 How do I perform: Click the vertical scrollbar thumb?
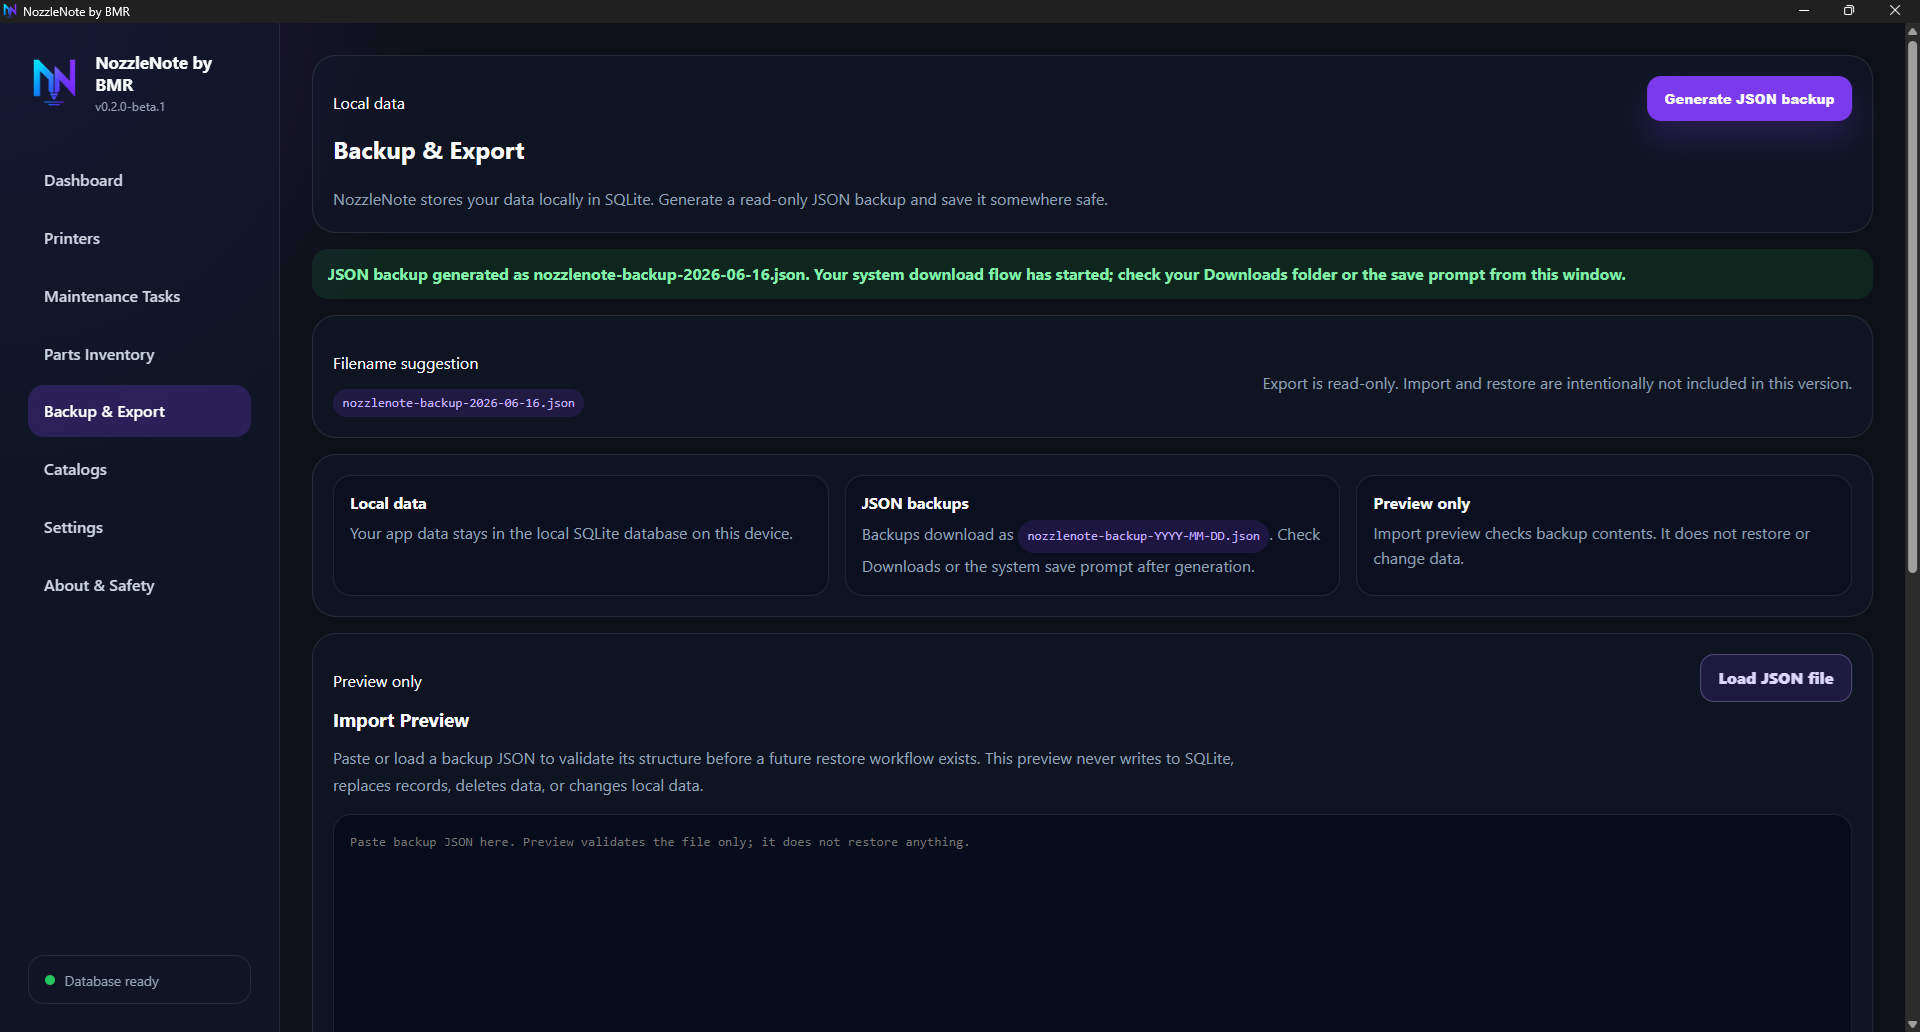tap(1912, 306)
